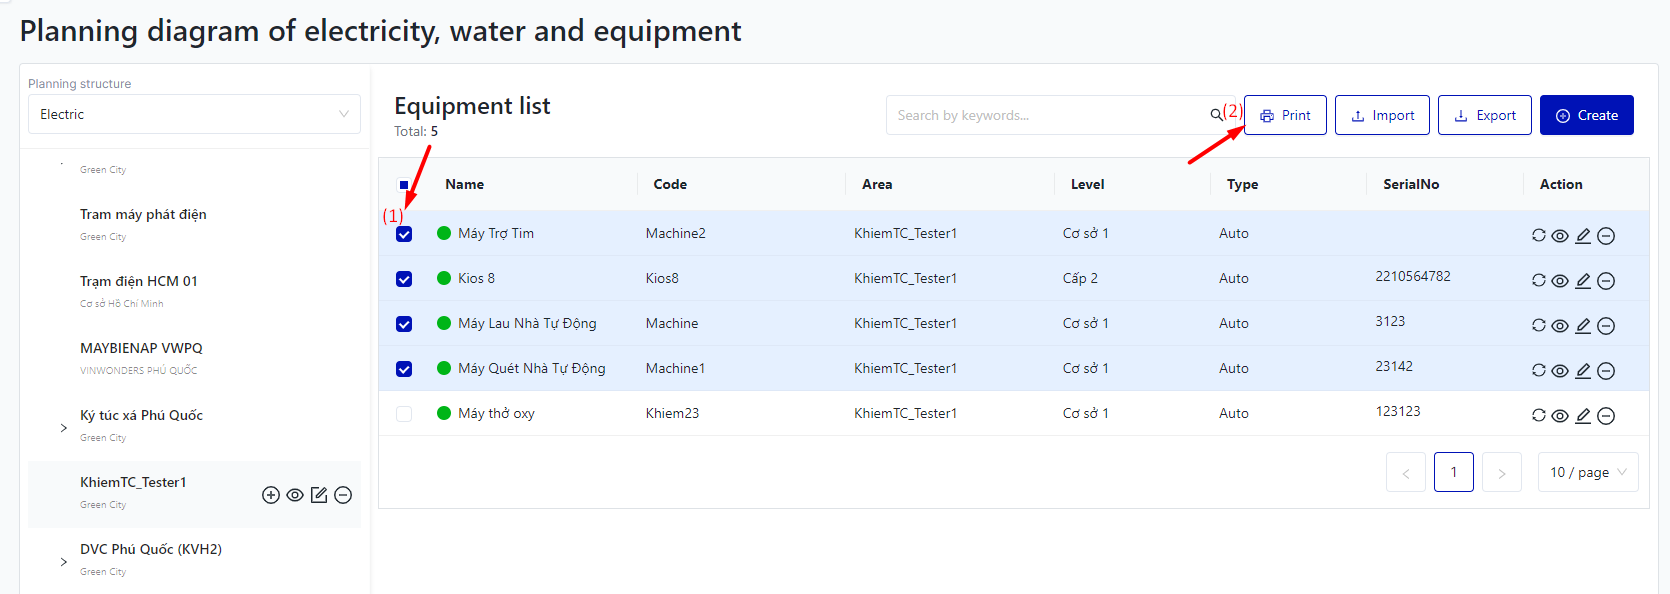Click the search magnifier icon
Image resolution: width=1670 pixels, height=594 pixels.
point(1216,115)
